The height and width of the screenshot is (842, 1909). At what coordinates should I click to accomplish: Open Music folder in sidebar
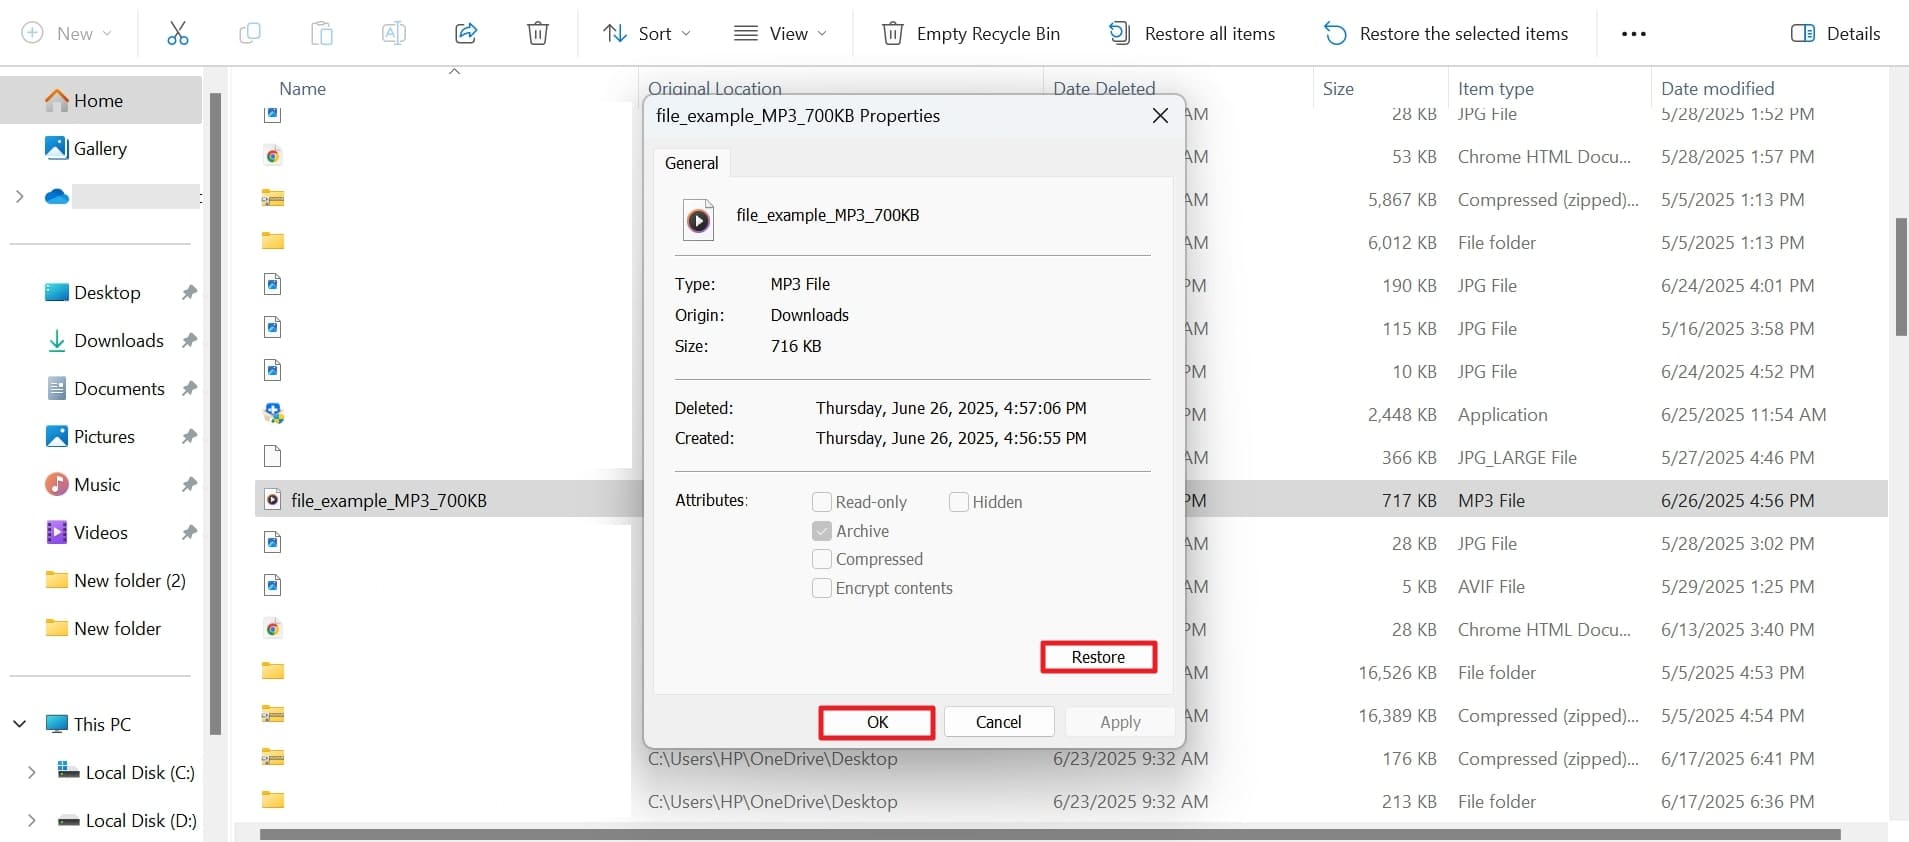97,484
